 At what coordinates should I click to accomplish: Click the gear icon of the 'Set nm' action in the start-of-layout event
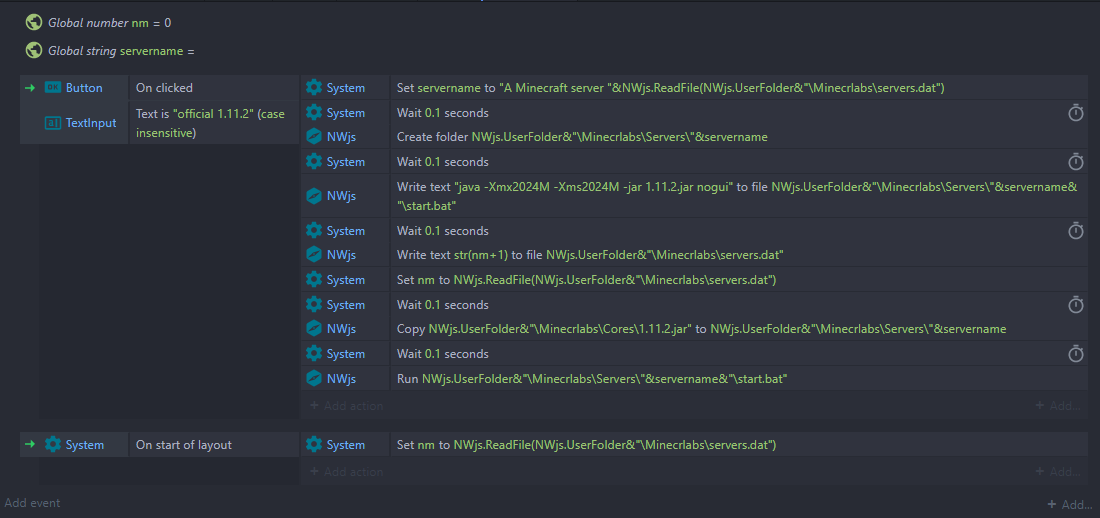coord(314,444)
